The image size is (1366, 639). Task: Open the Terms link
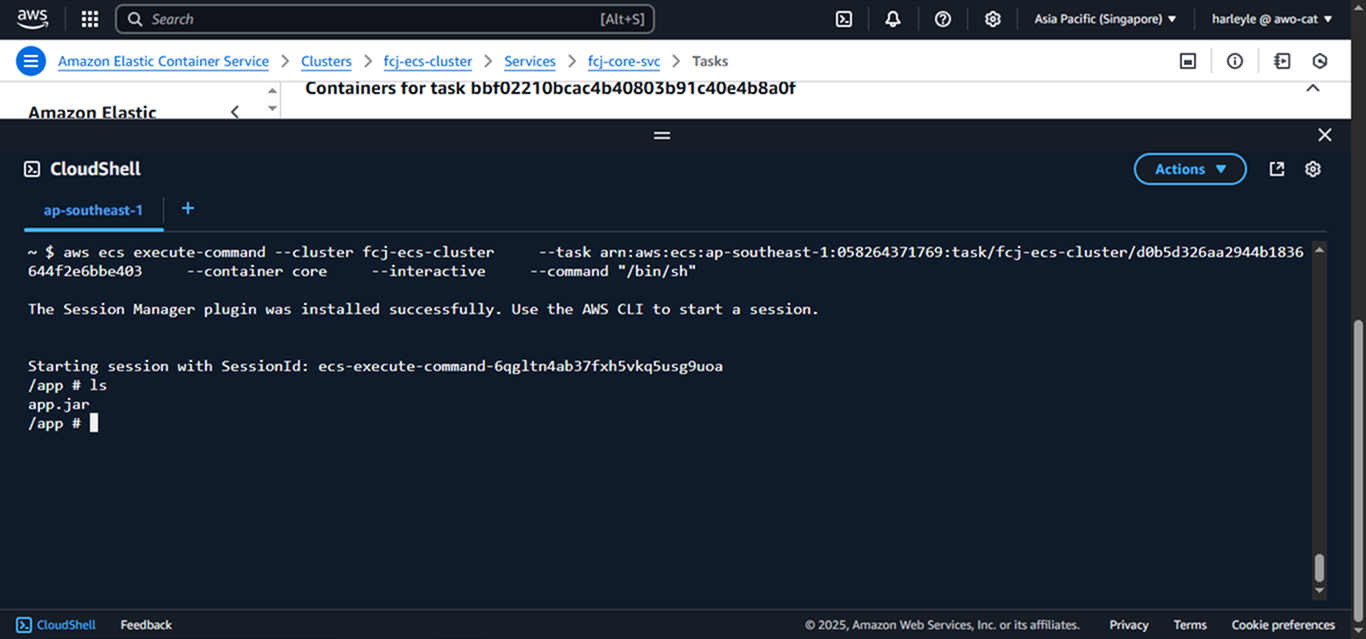[1190, 625]
